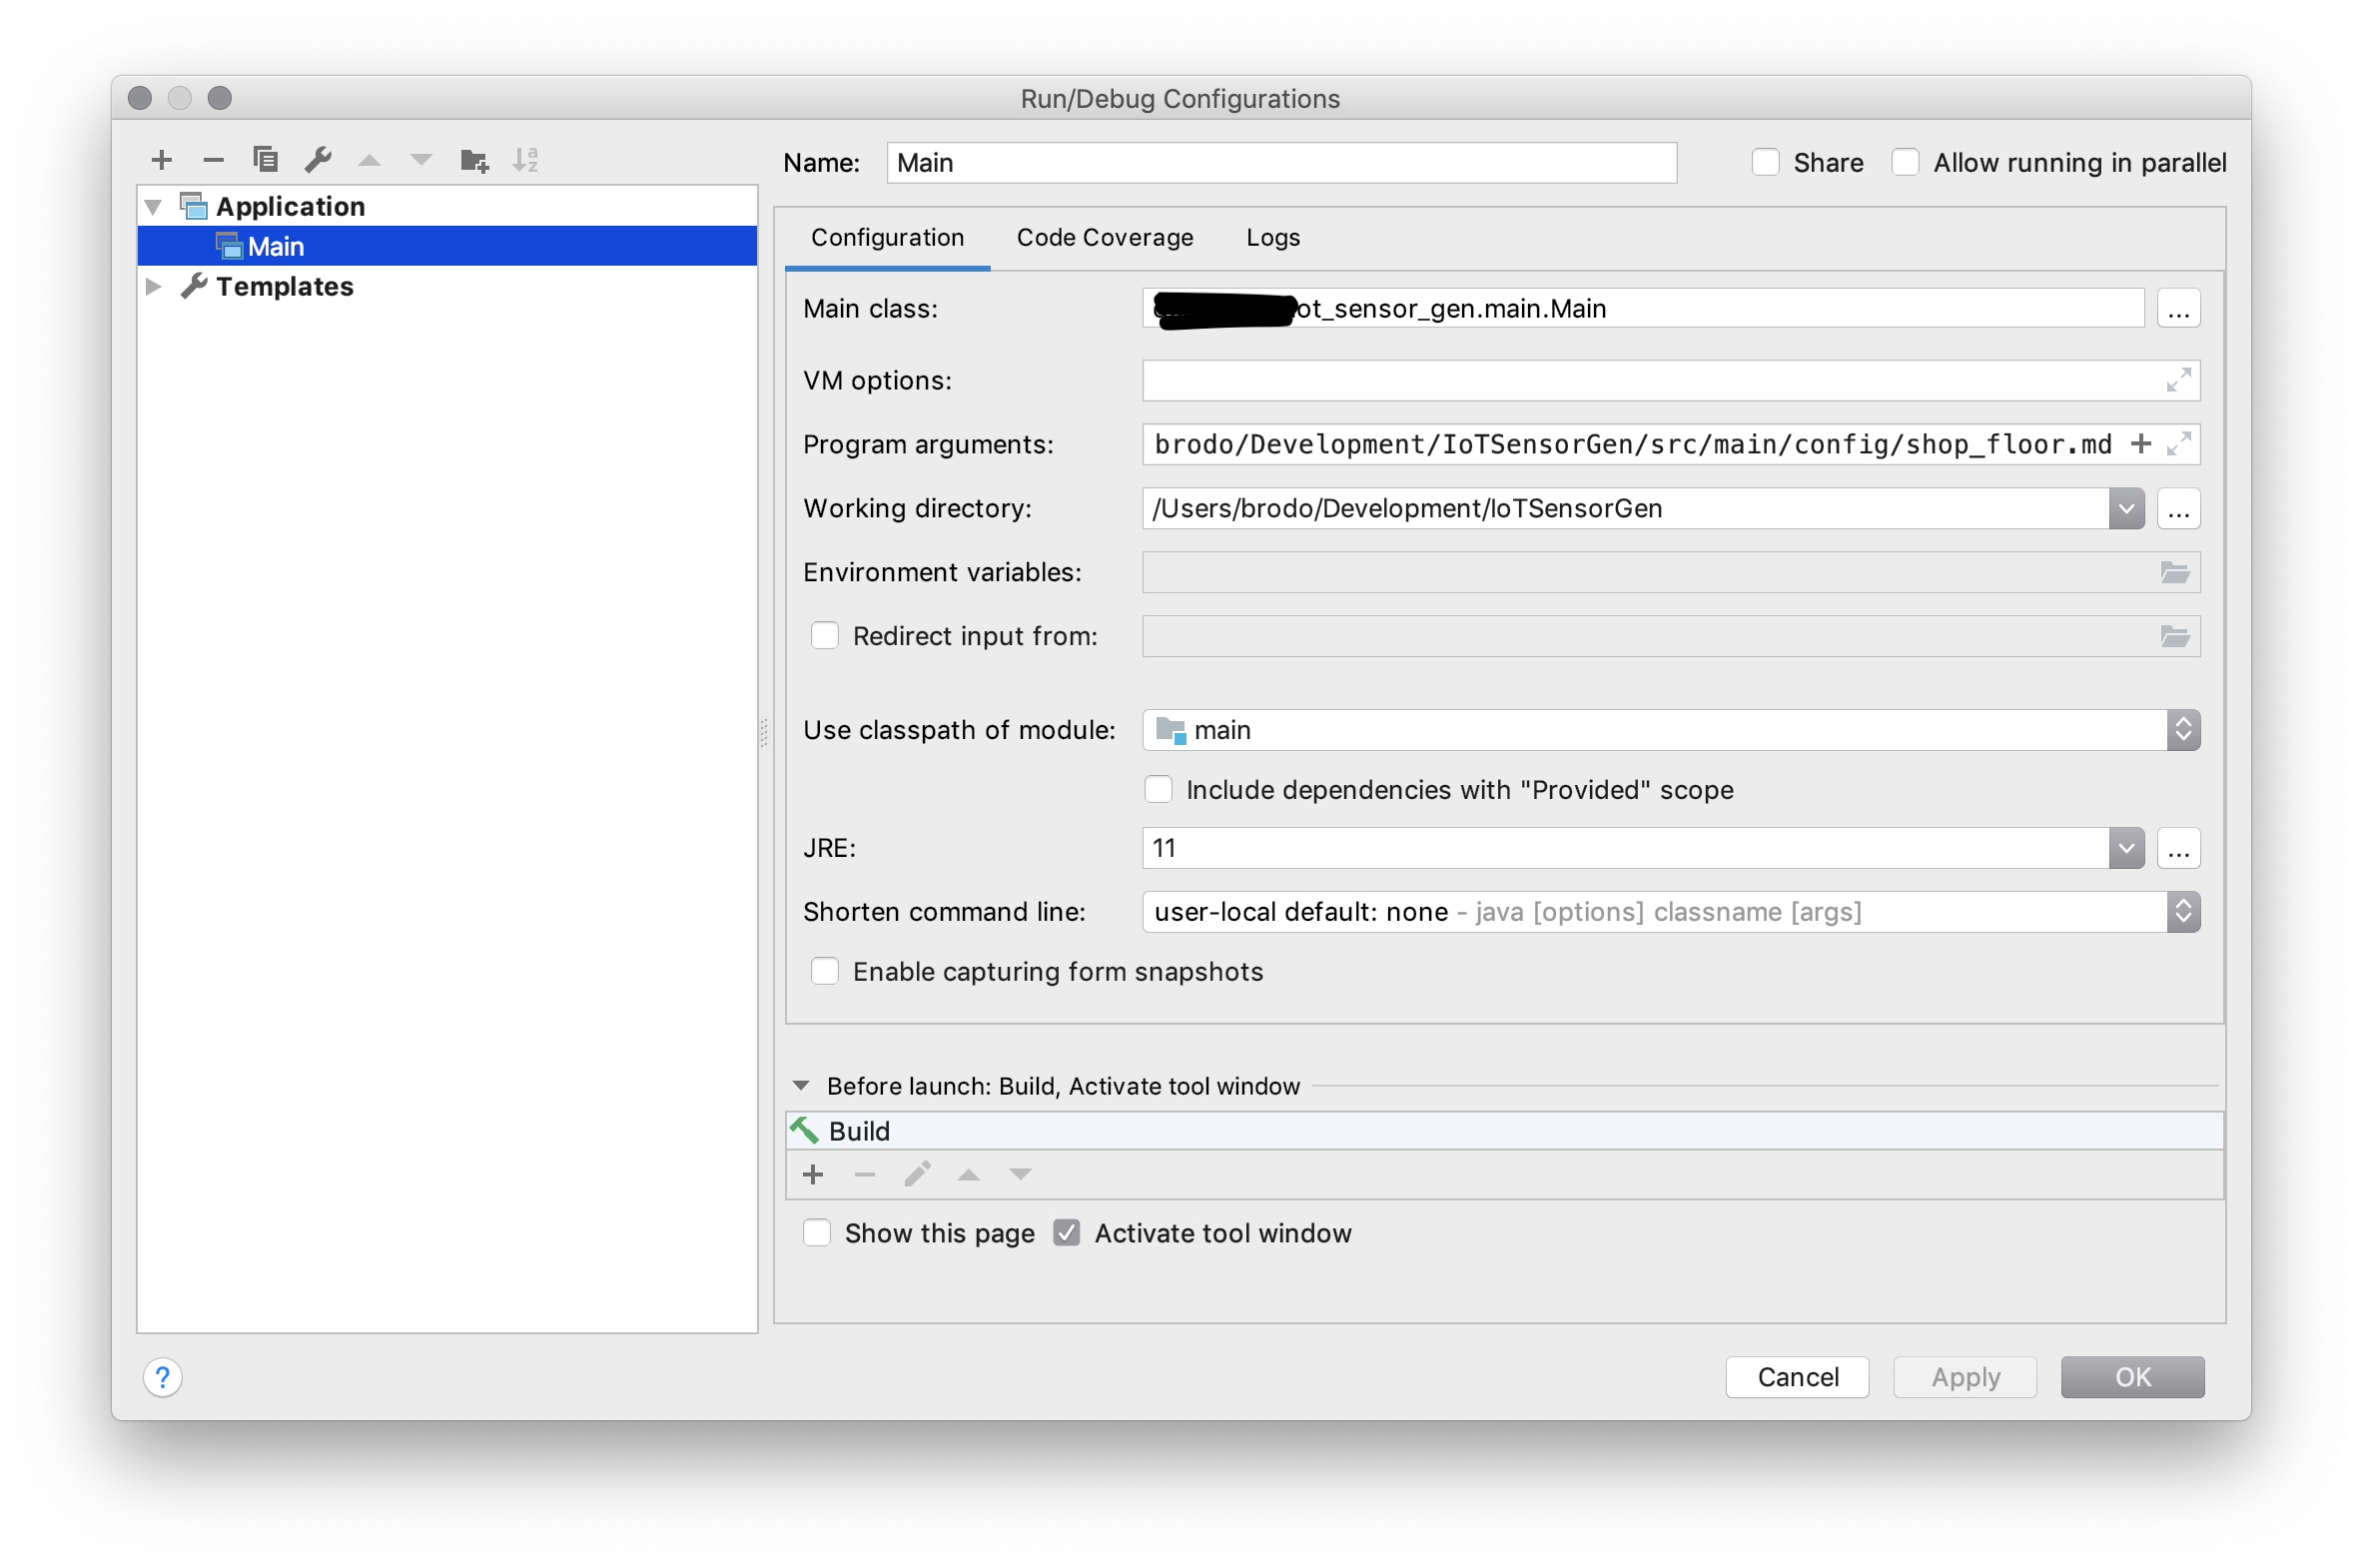Expand the VM options field editor
The width and height of the screenshot is (2363, 1568).
2178,380
